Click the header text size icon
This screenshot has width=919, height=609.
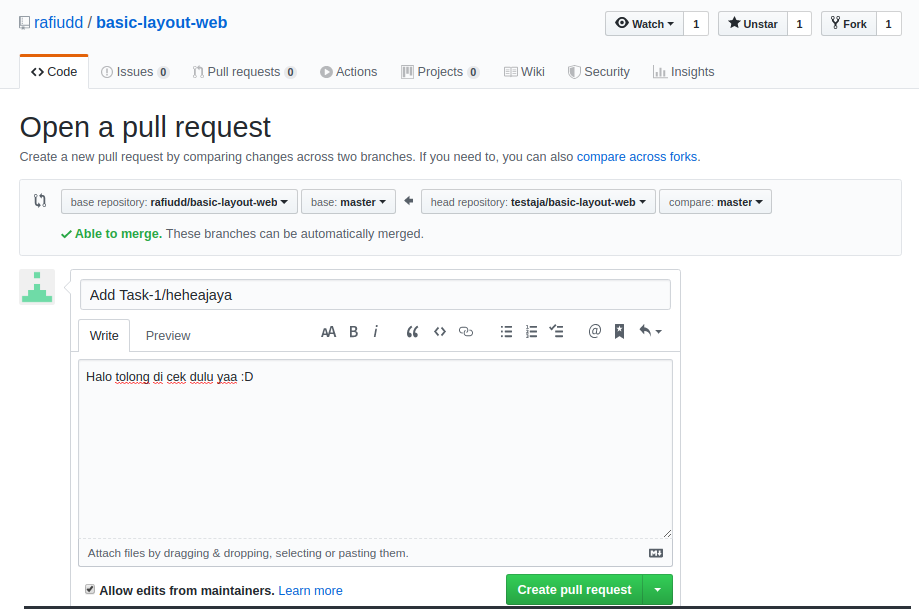coord(328,332)
